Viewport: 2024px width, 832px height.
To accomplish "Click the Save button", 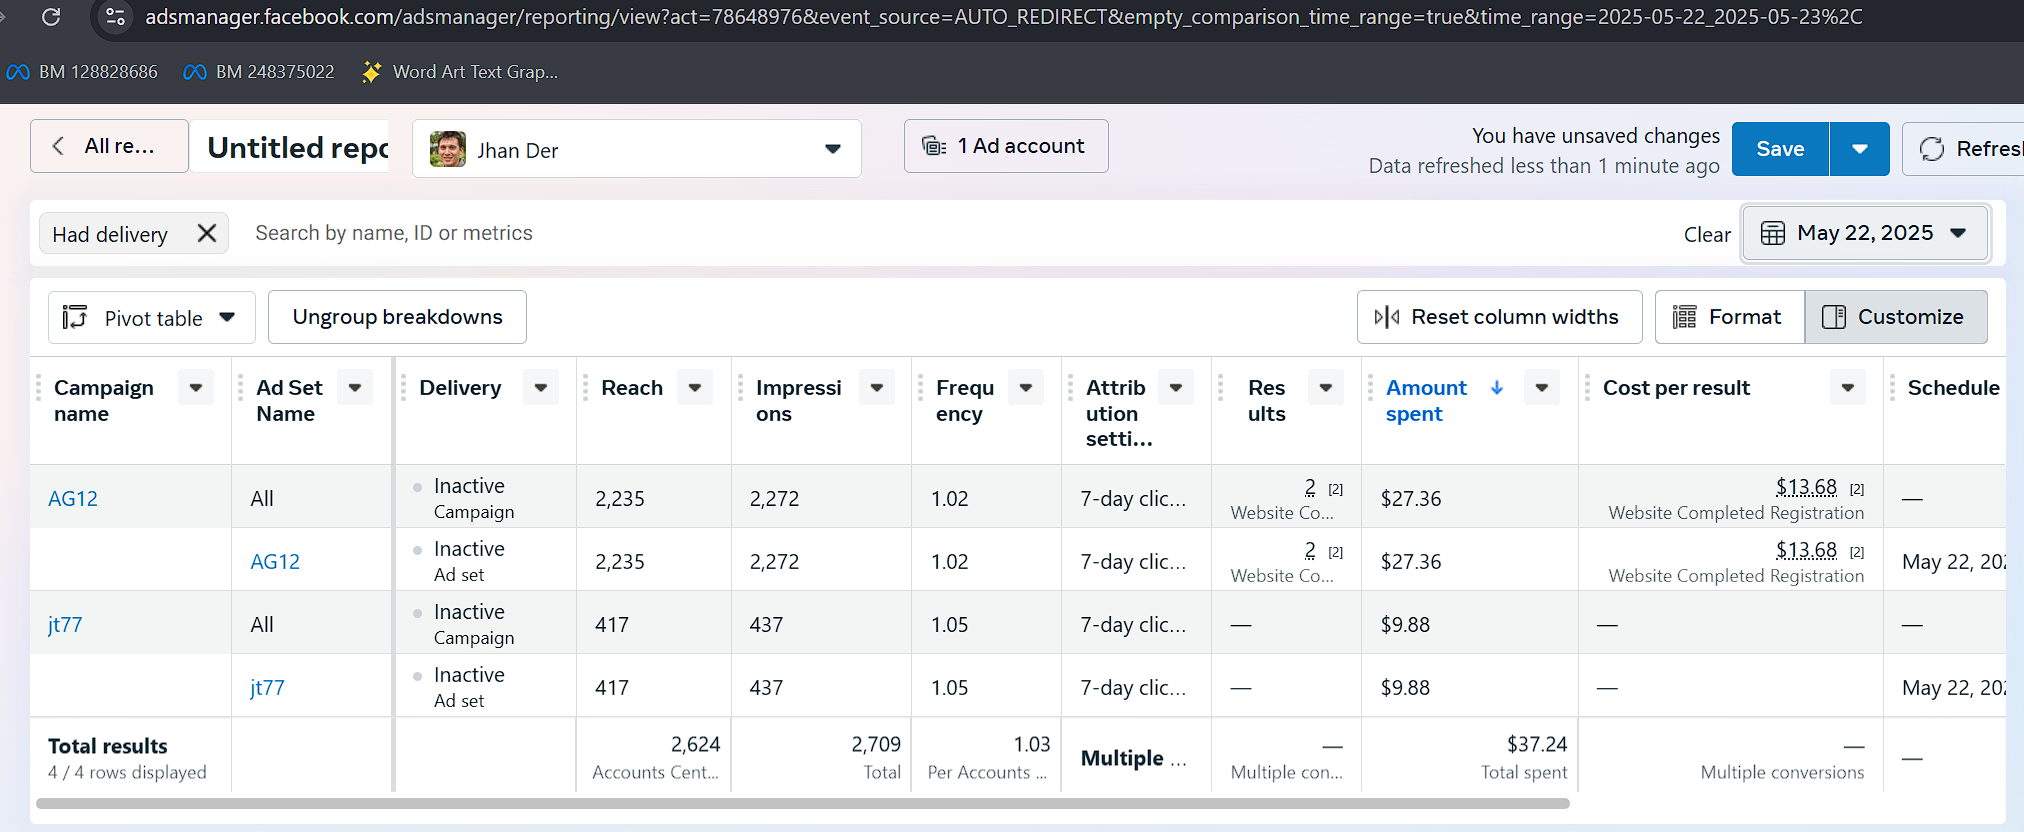I will [x=1780, y=149].
